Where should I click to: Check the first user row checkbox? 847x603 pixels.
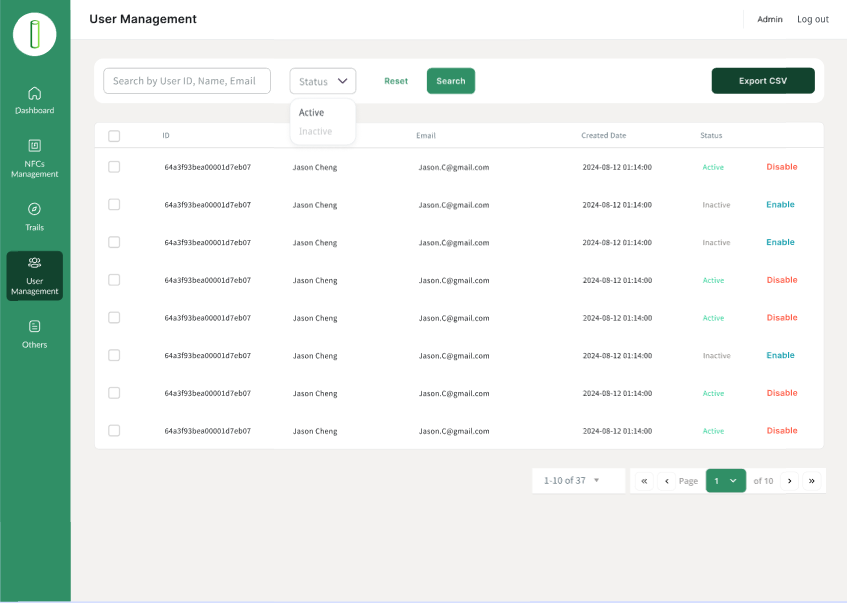[x=114, y=167]
